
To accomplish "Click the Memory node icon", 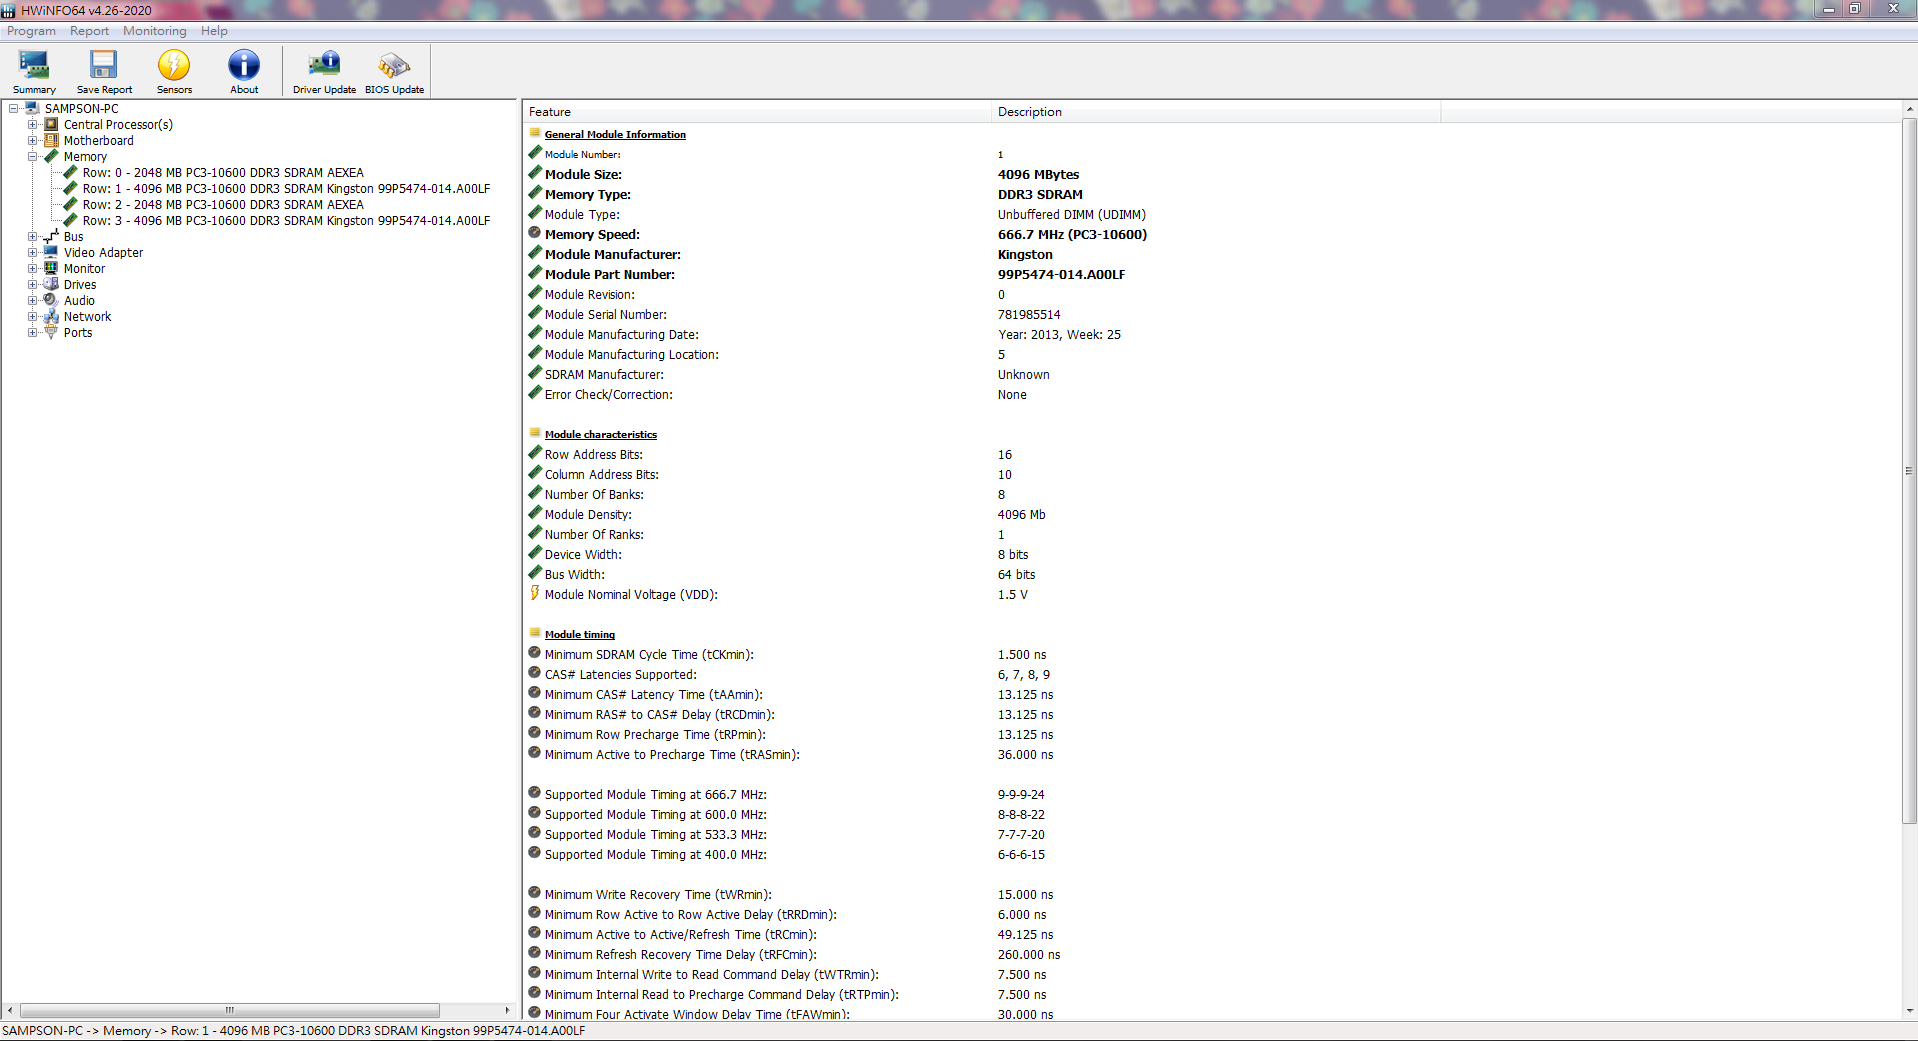I will pyautogui.click(x=52, y=157).
